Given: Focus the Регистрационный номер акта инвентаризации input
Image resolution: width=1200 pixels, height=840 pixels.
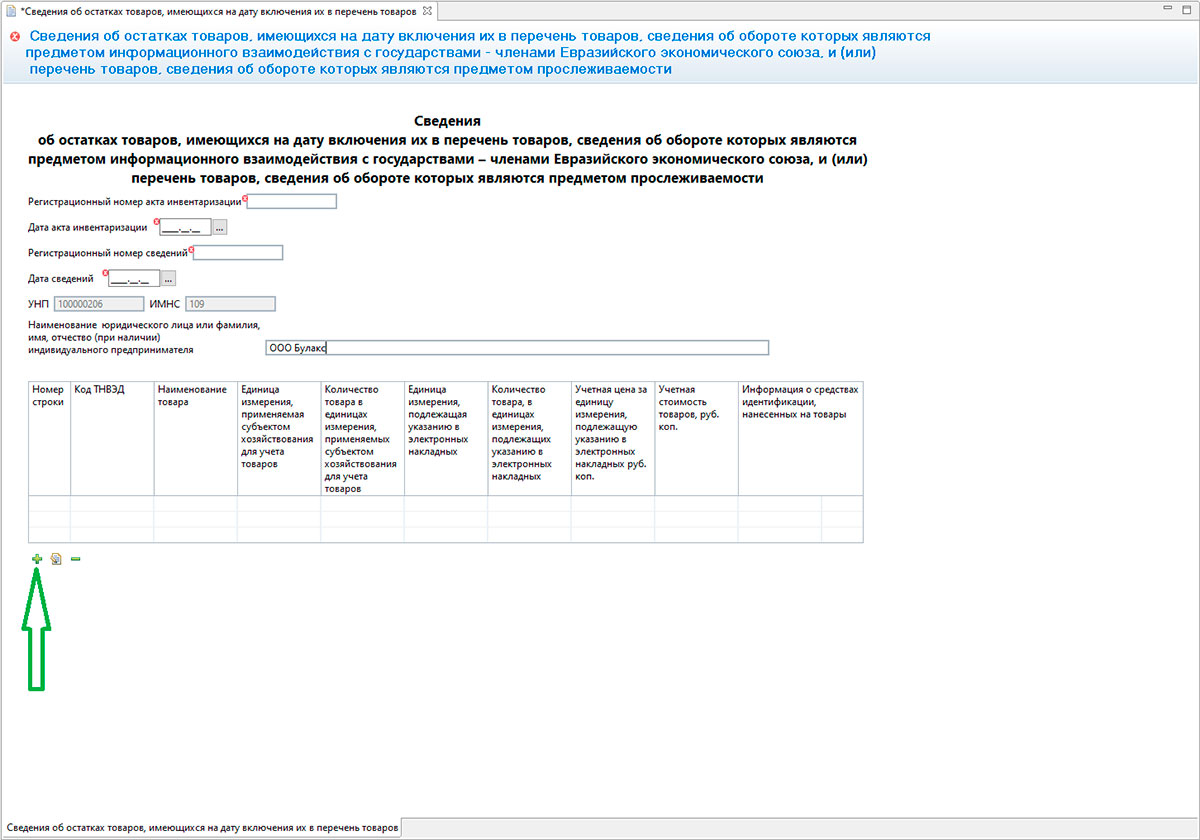Looking at the screenshot, I should click(x=292, y=201).
